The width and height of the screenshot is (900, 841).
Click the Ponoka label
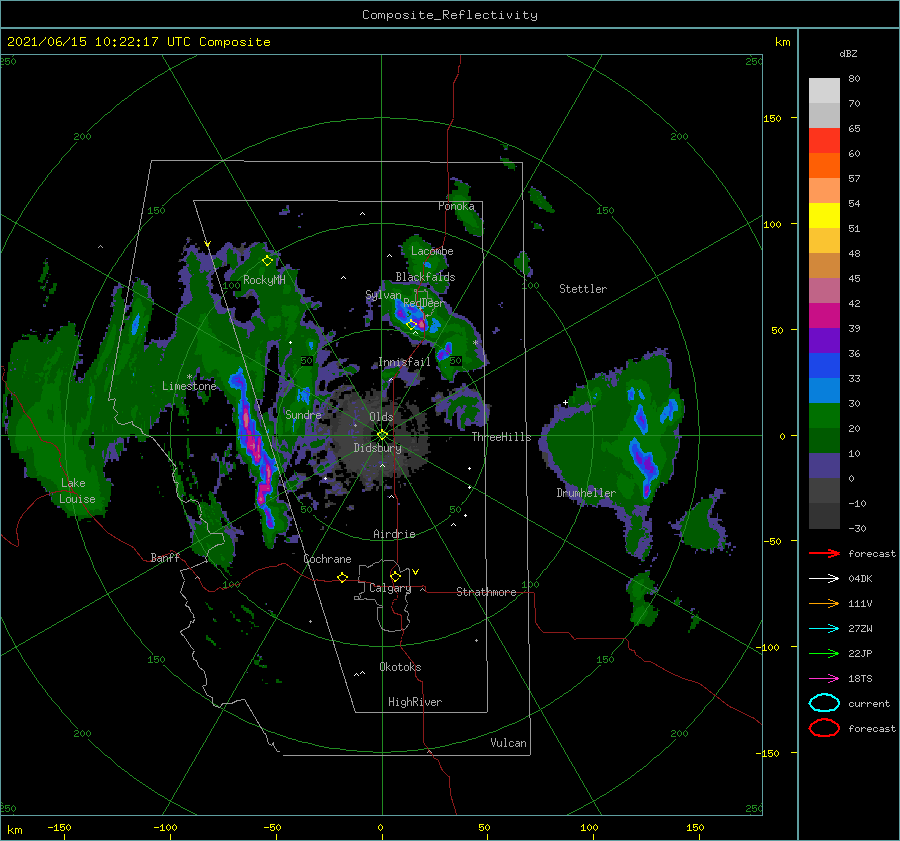[x=456, y=206]
